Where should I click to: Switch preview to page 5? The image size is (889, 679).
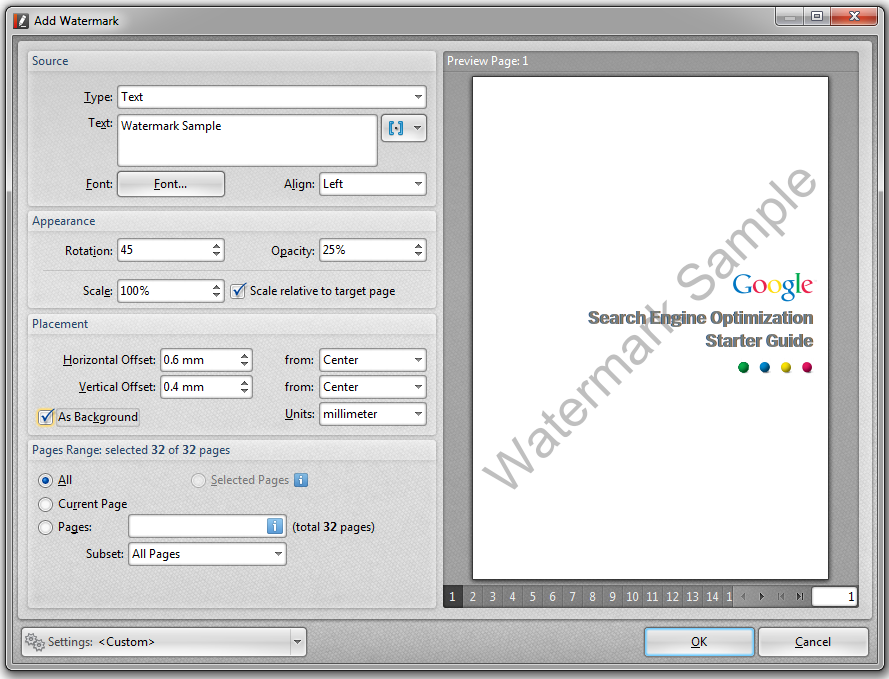pyautogui.click(x=532, y=596)
